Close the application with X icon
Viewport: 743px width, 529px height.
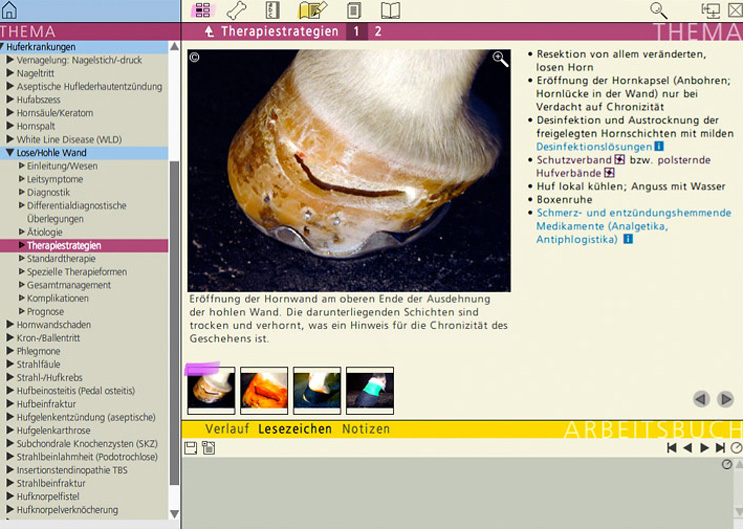point(735,10)
